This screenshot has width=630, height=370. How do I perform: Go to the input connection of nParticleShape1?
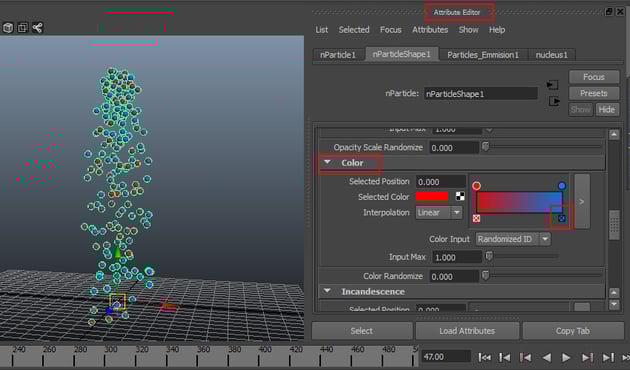tap(553, 85)
